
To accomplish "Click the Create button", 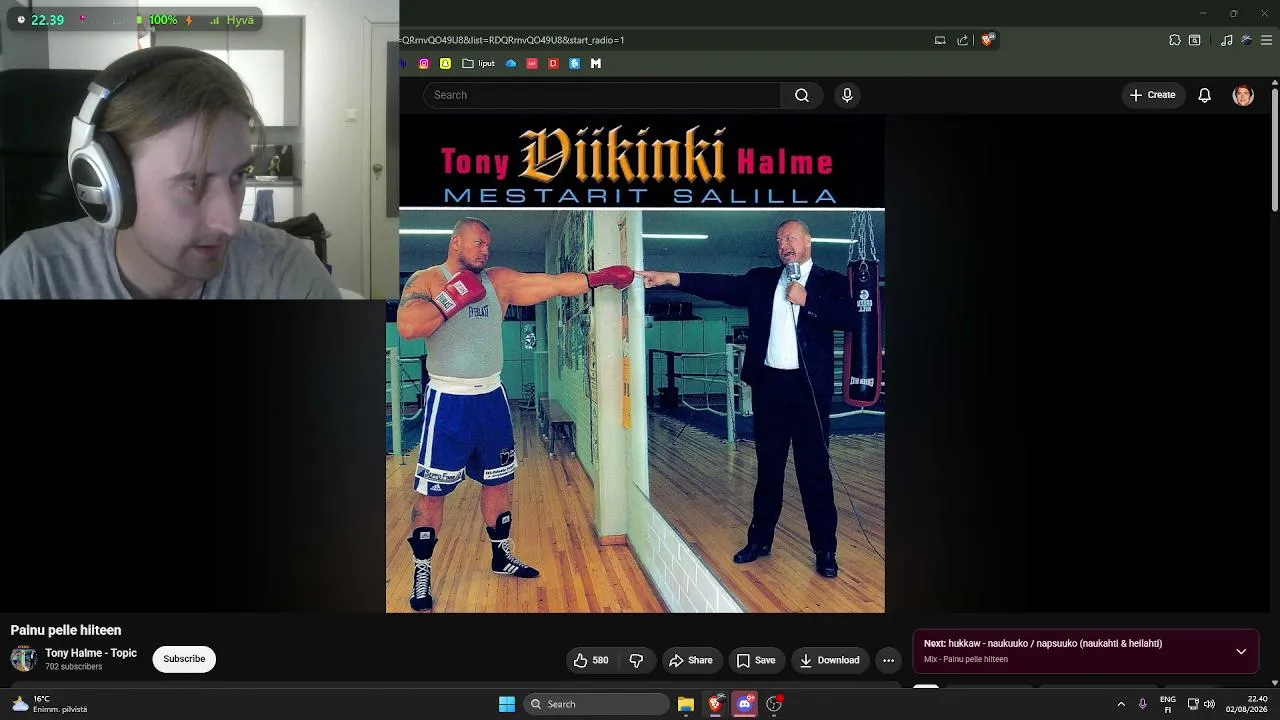I will pyautogui.click(x=1152, y=95).
